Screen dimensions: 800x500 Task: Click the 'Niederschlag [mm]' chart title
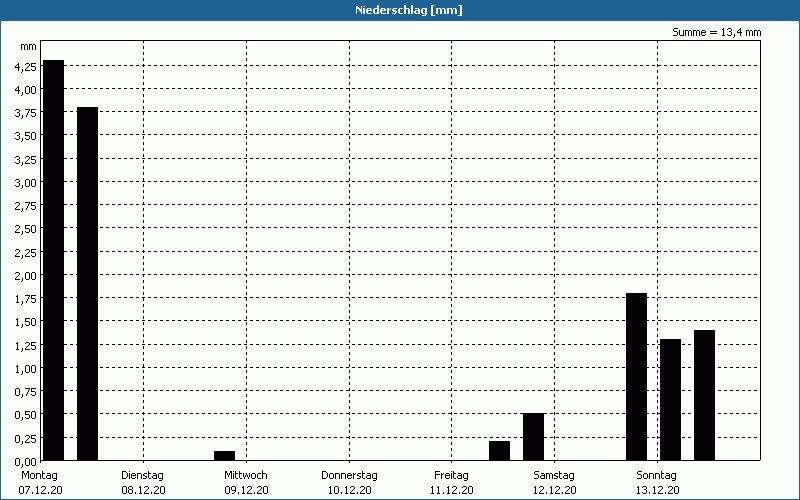(409, 10)
